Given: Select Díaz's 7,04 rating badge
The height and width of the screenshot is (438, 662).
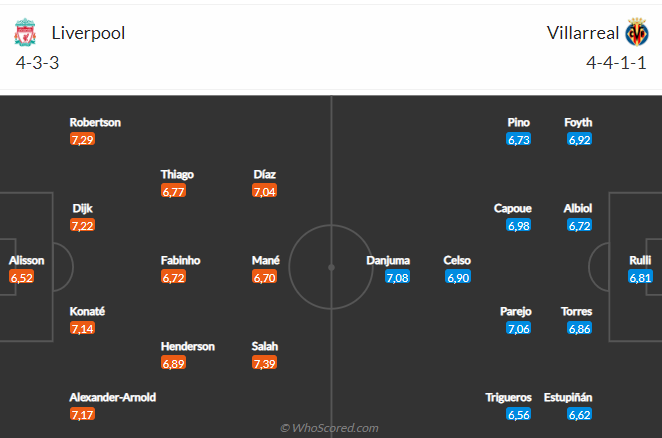Looking at the screenshot, I should [265, 190].
